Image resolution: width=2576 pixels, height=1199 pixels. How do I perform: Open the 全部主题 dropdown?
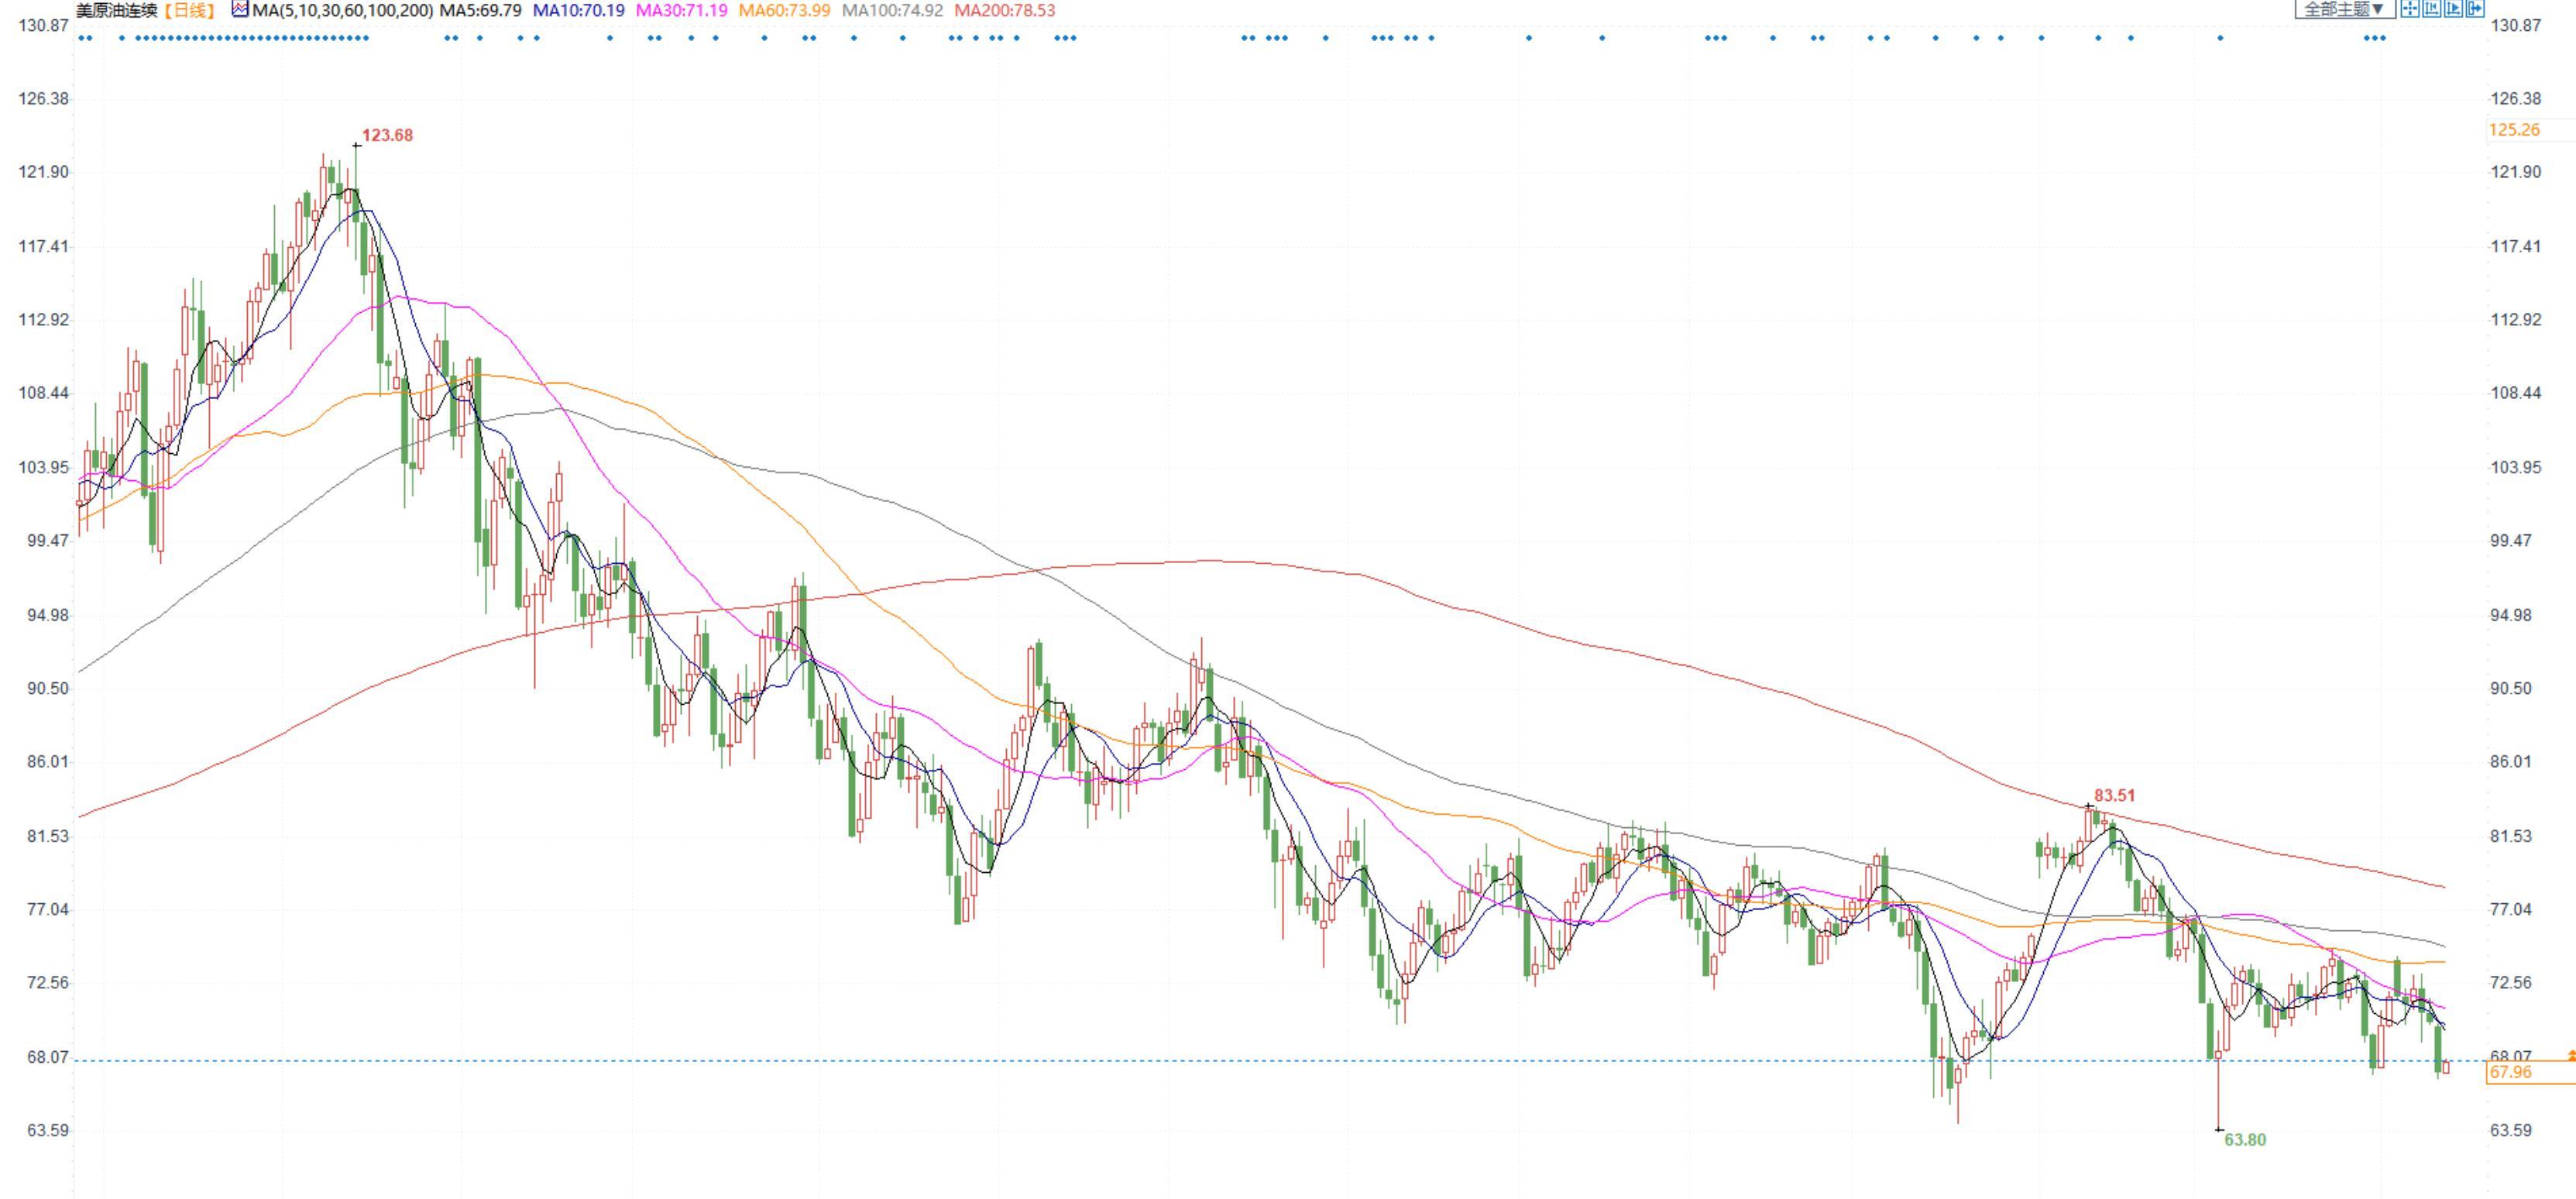[2344, 9]
